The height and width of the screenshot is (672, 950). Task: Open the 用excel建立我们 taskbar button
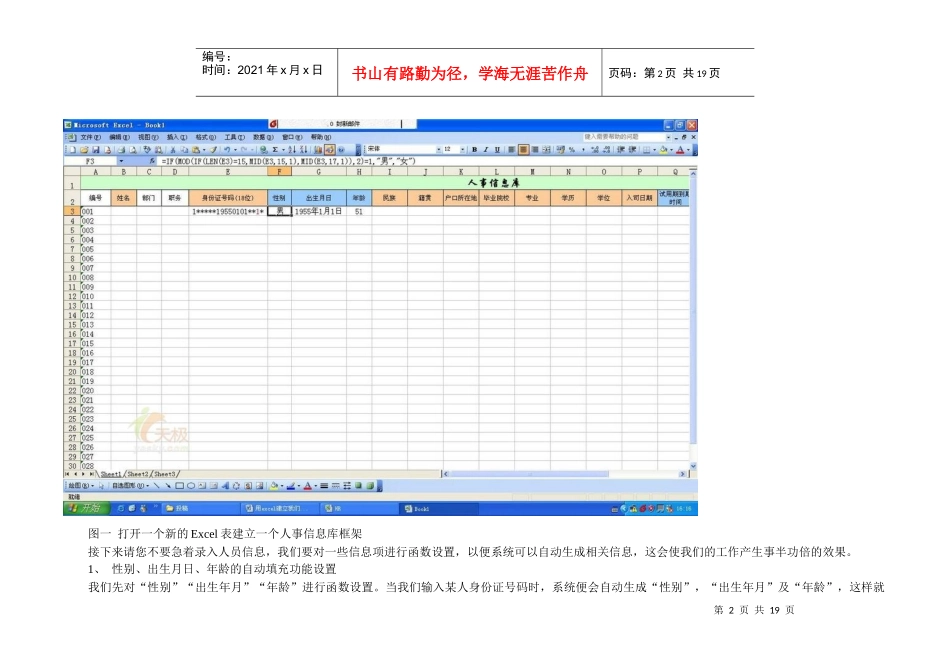tap(279, 508)
